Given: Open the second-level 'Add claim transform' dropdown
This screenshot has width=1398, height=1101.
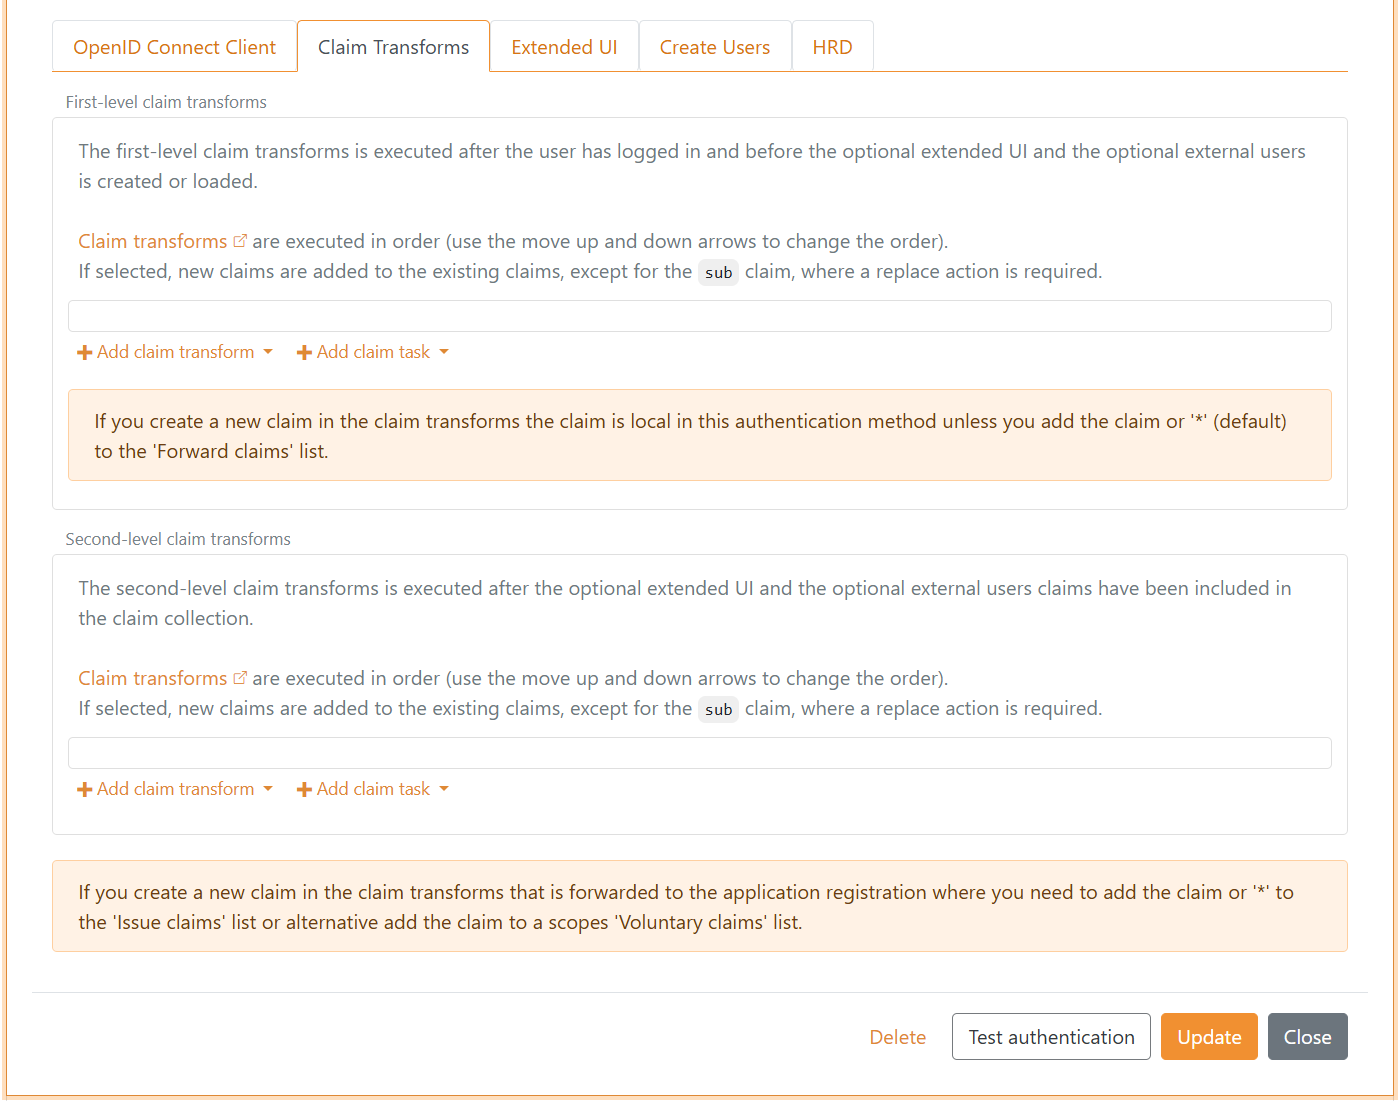Looking at the screenshot, I should (x=175, y=789).
